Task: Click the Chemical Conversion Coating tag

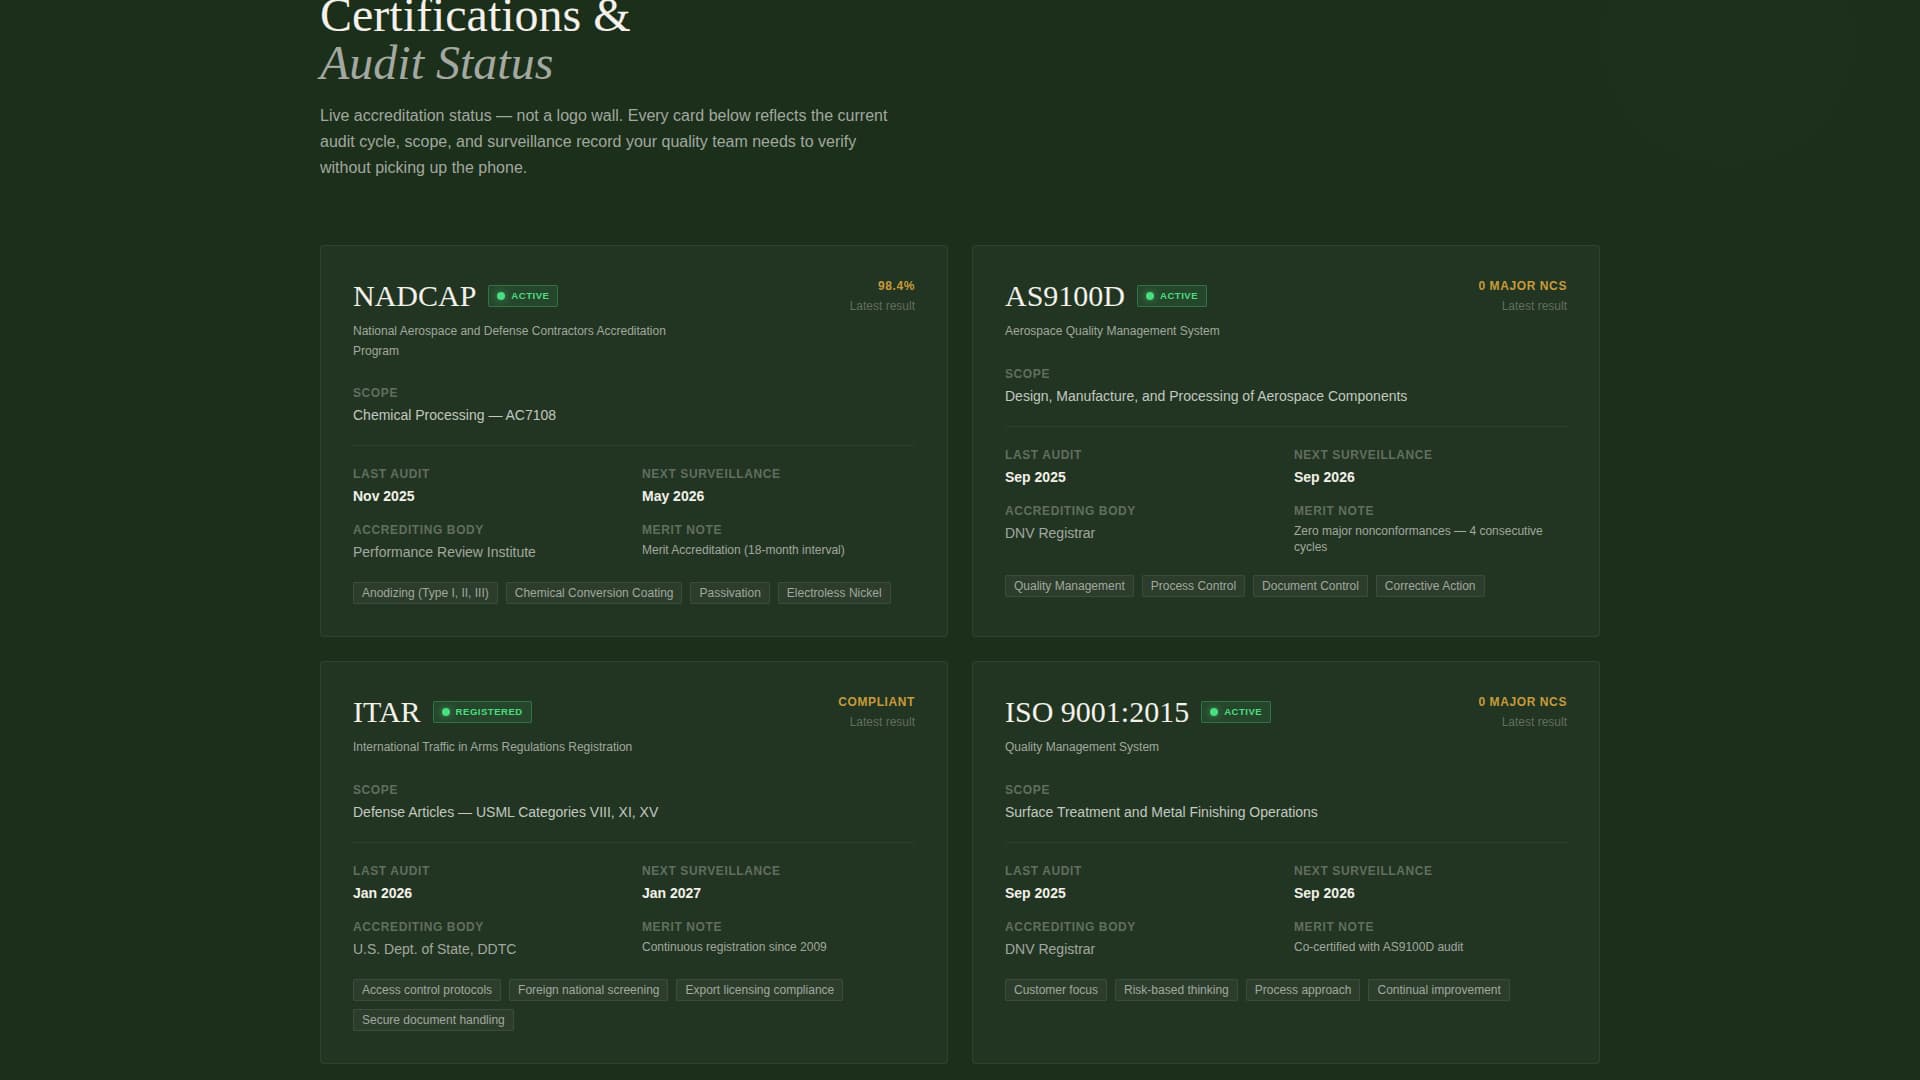Action: click(x=593, y=592)
